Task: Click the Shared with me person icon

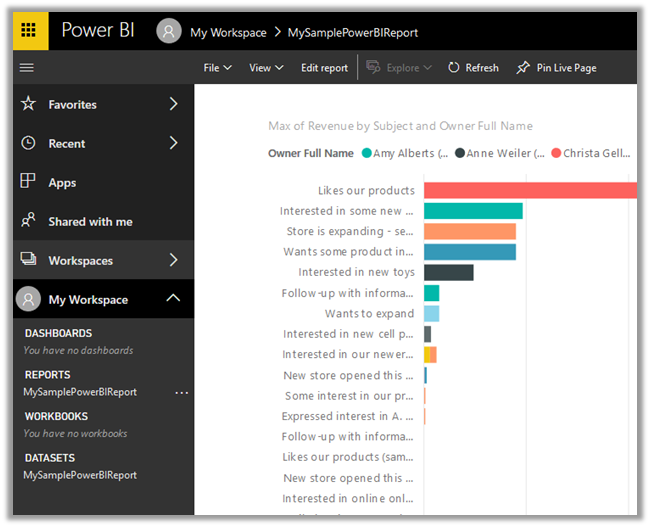Action: (x=28, y=221)
